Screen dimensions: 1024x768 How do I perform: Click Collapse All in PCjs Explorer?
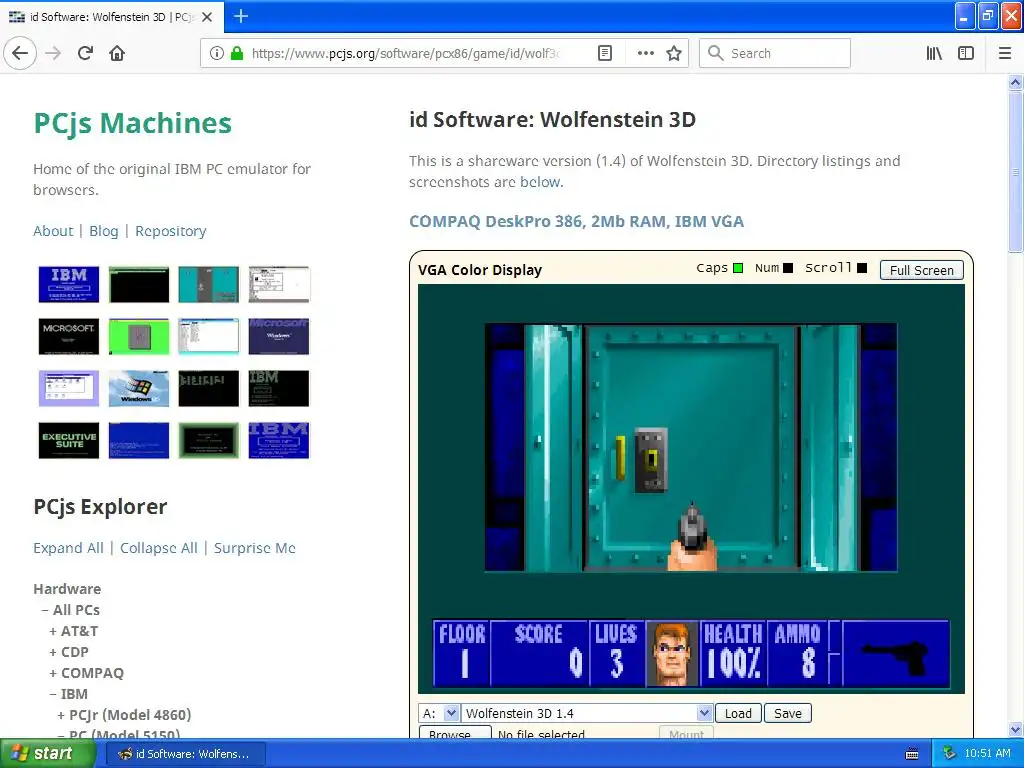(x=159, y=548)
